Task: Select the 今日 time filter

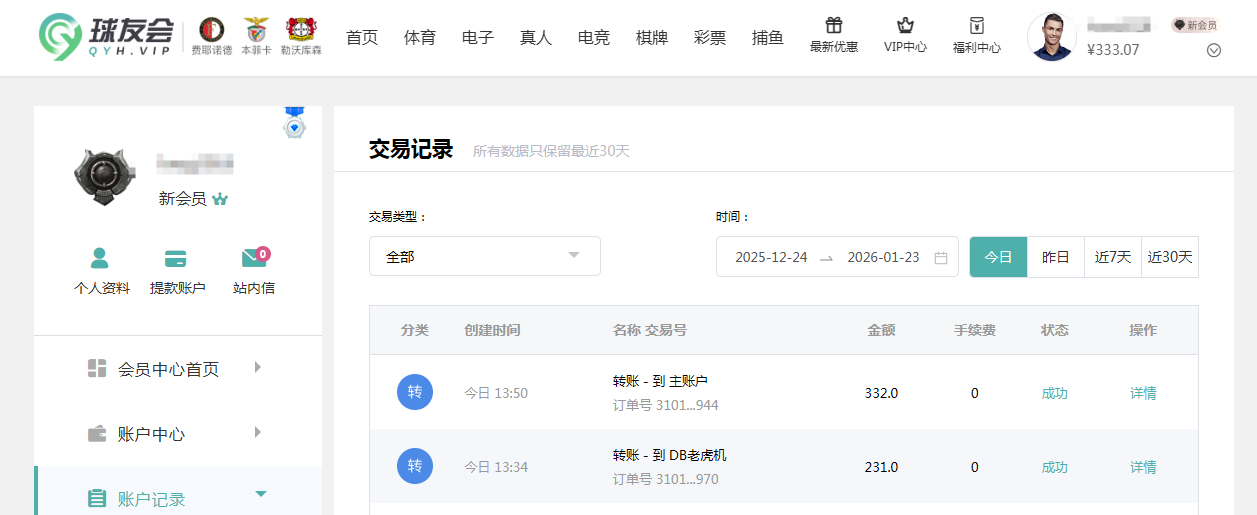Action: (x=999, y=257)
